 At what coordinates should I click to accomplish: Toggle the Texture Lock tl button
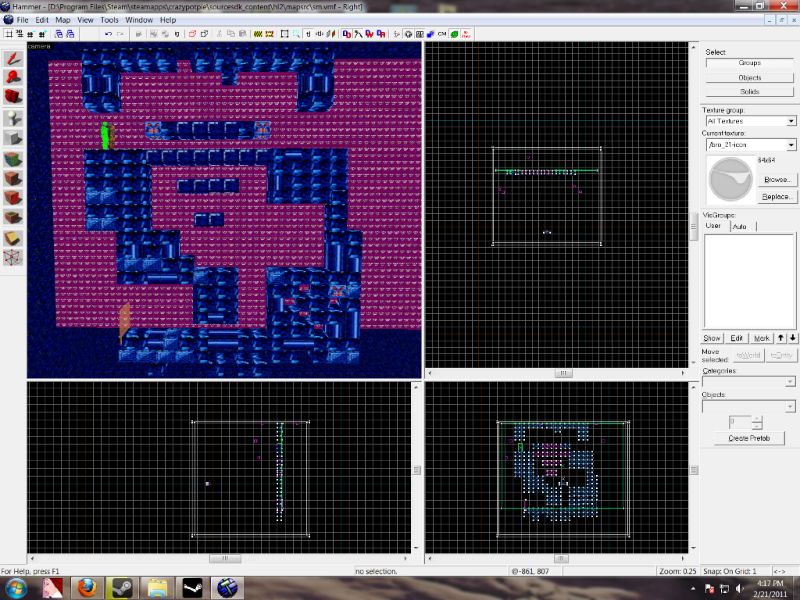tap(308, 34)
